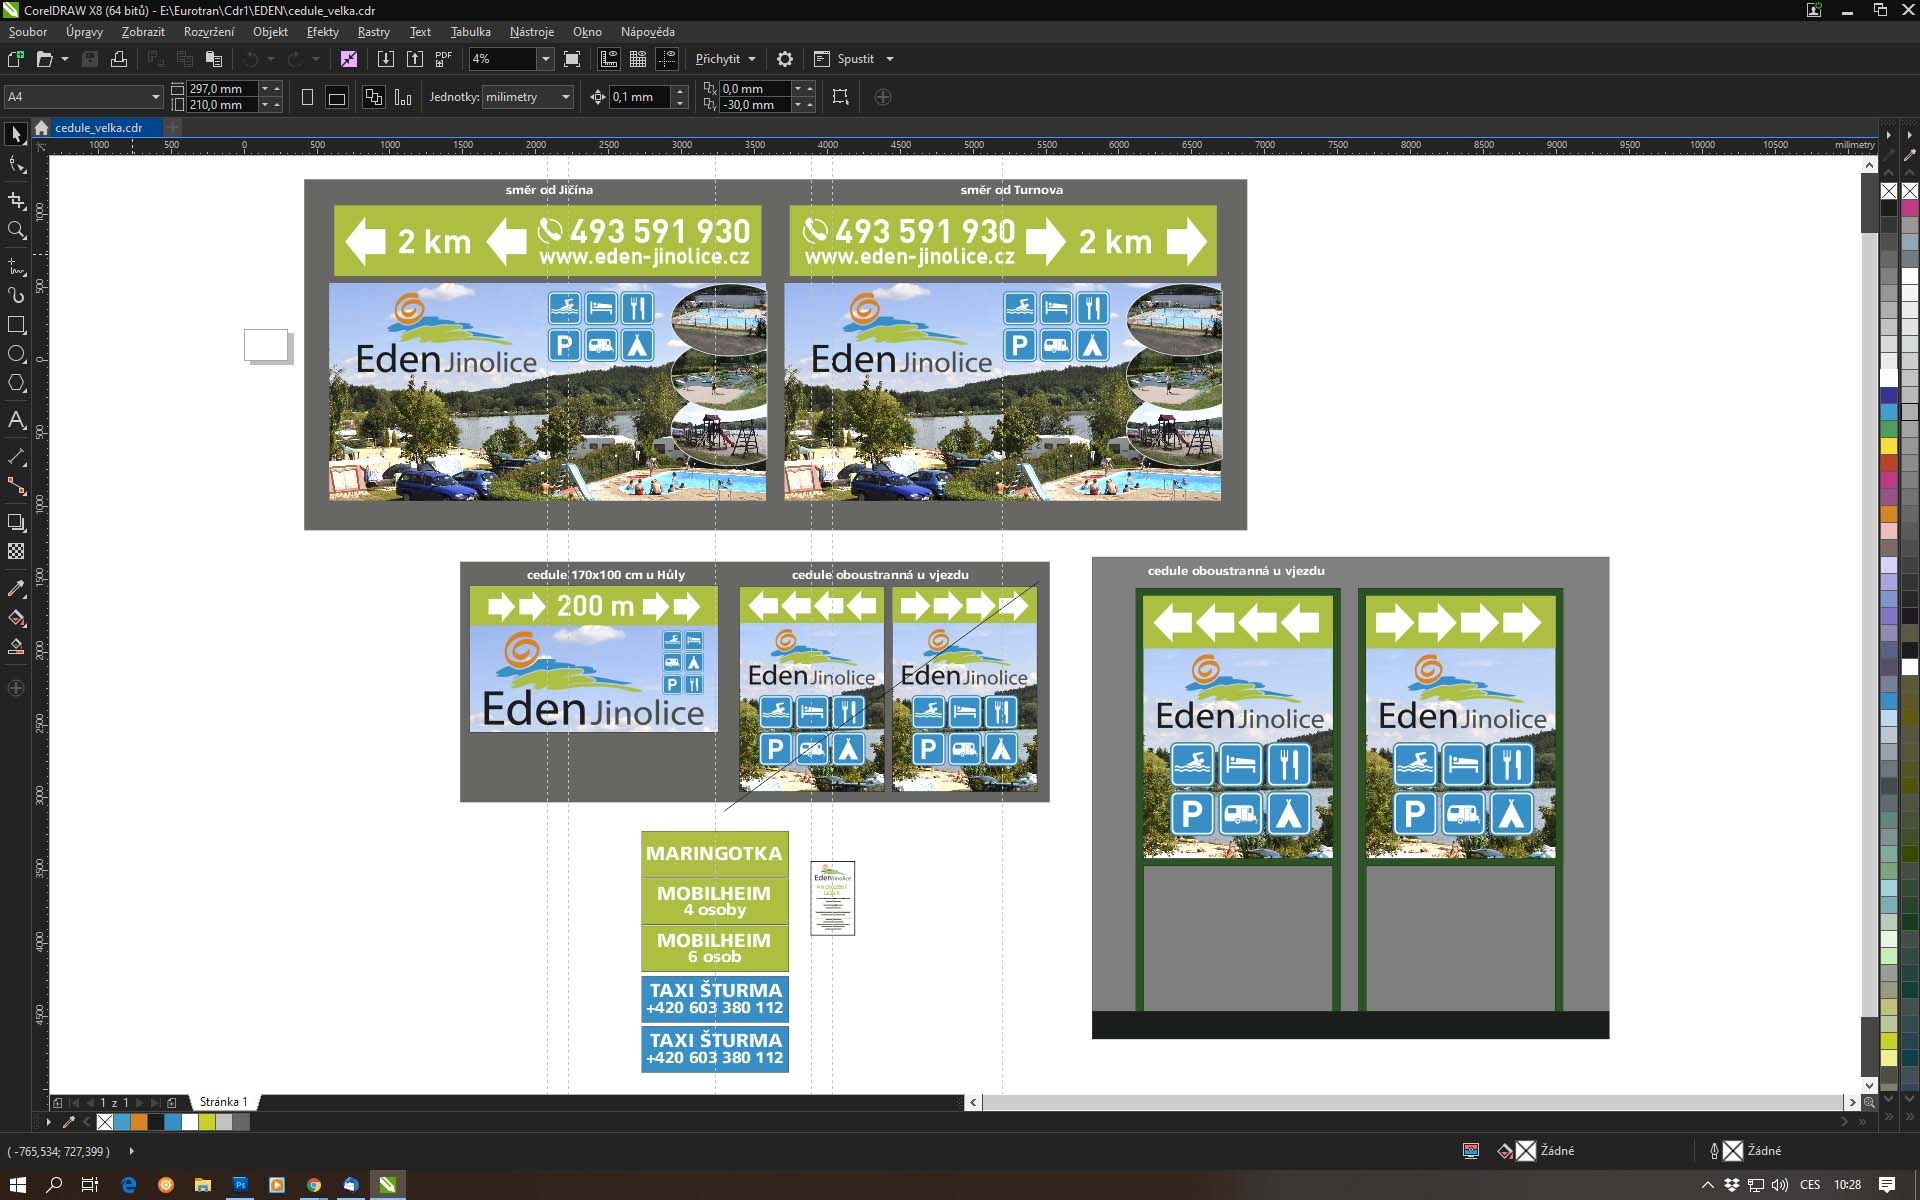Screen dimensions: 1920x1200
Task: Select the Rectangle tool
Action: (x=16, y=325)
